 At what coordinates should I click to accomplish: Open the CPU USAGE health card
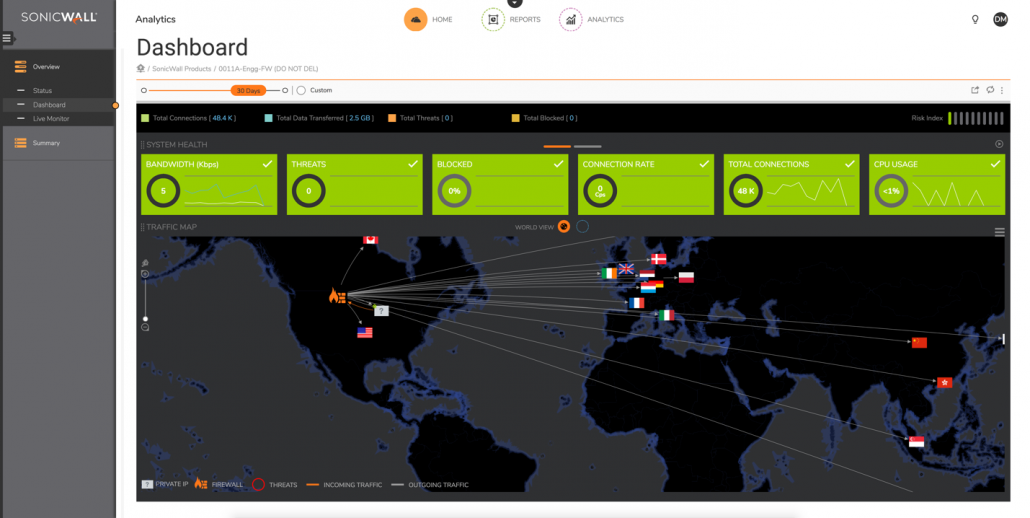937,184
